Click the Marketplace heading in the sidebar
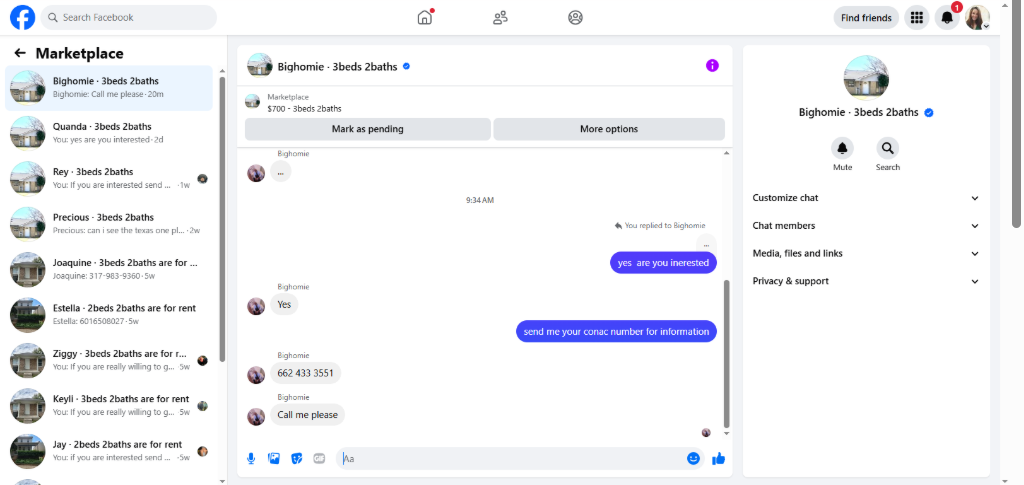 click(80, 54)
